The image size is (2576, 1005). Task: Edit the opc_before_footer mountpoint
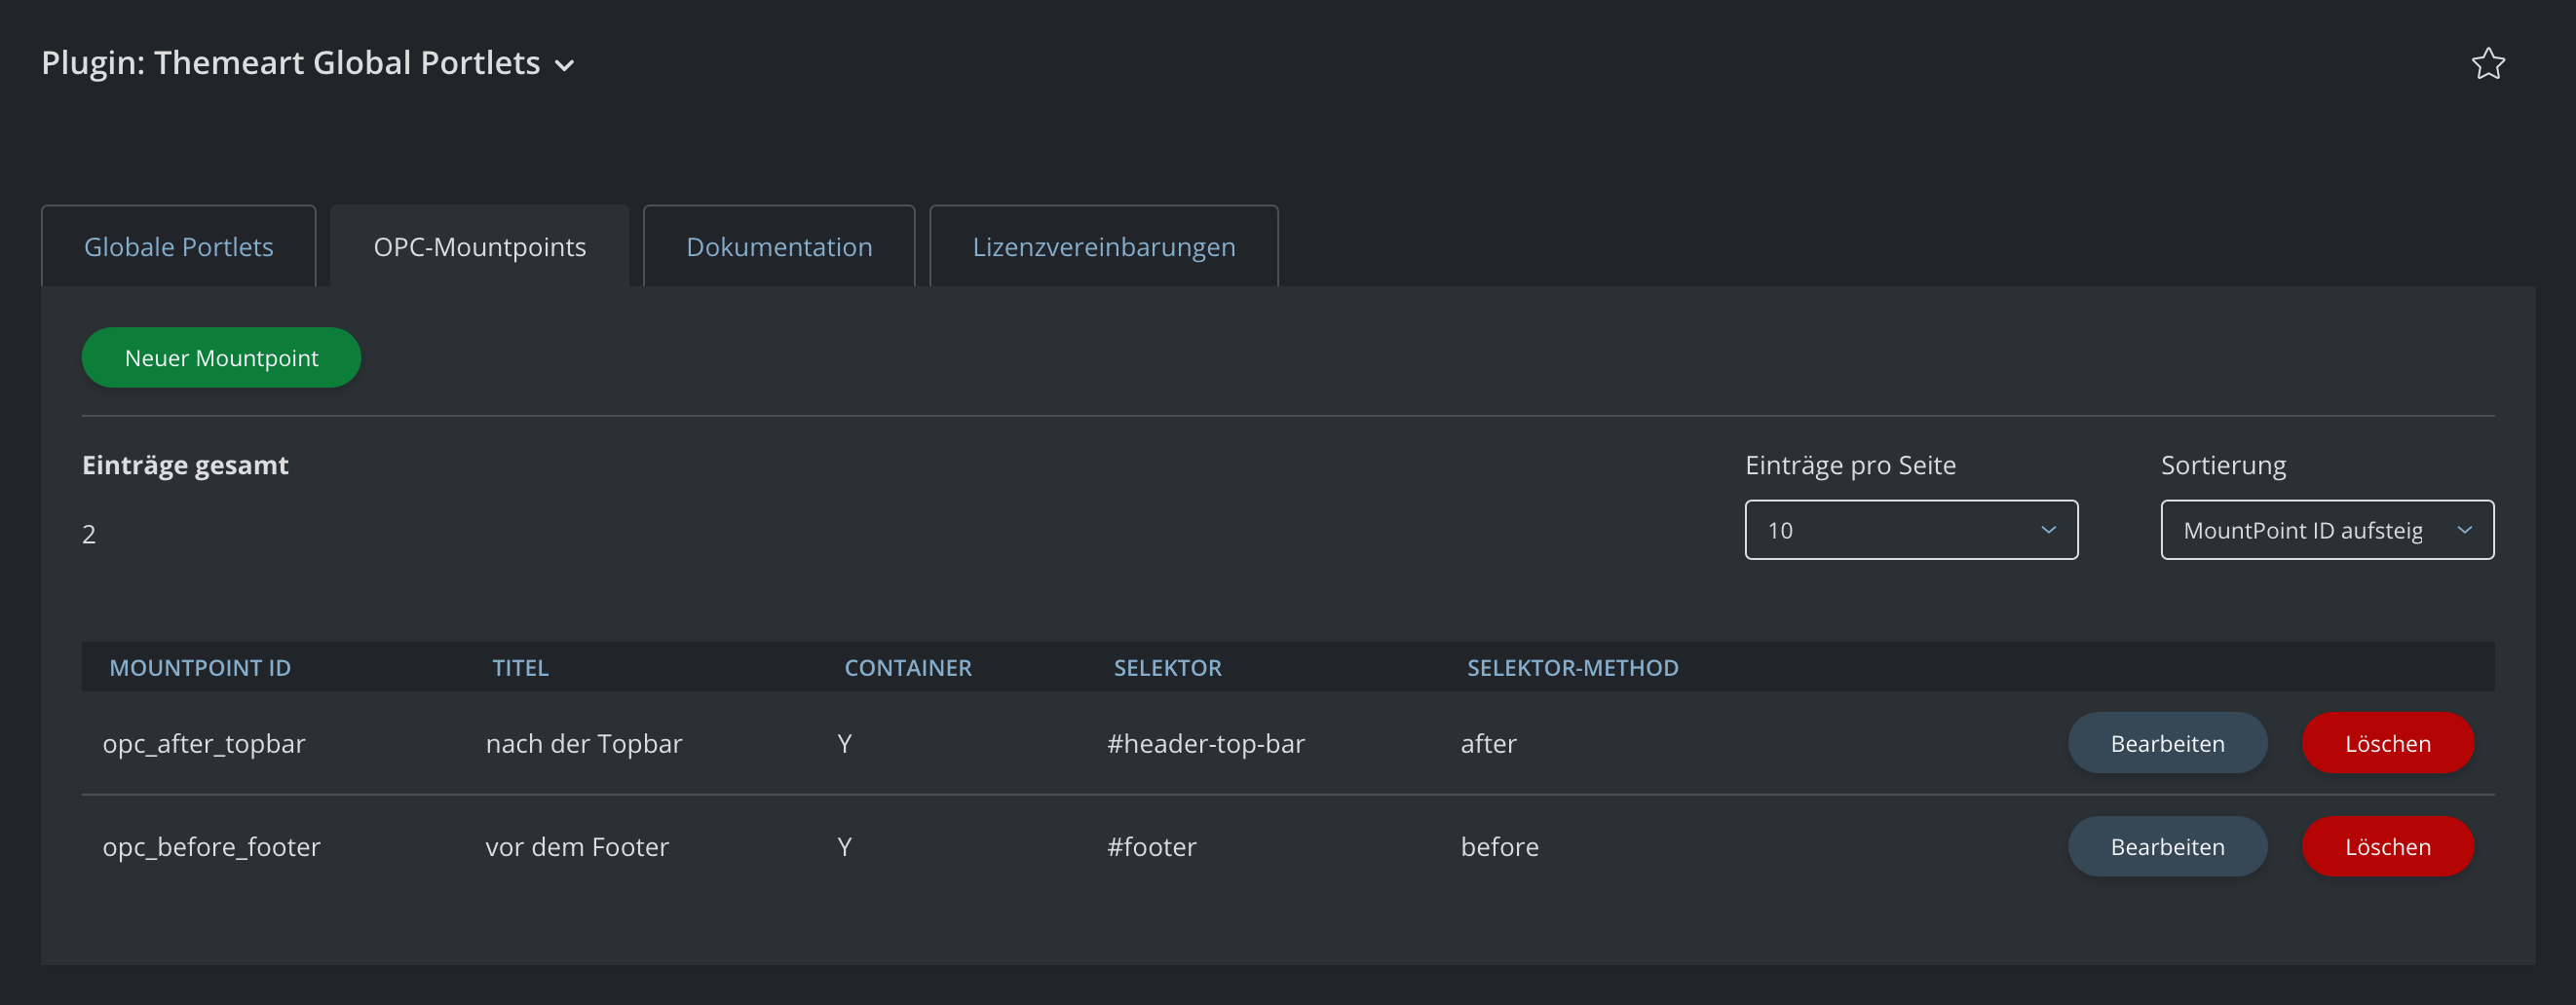(x=2167, y=846)
